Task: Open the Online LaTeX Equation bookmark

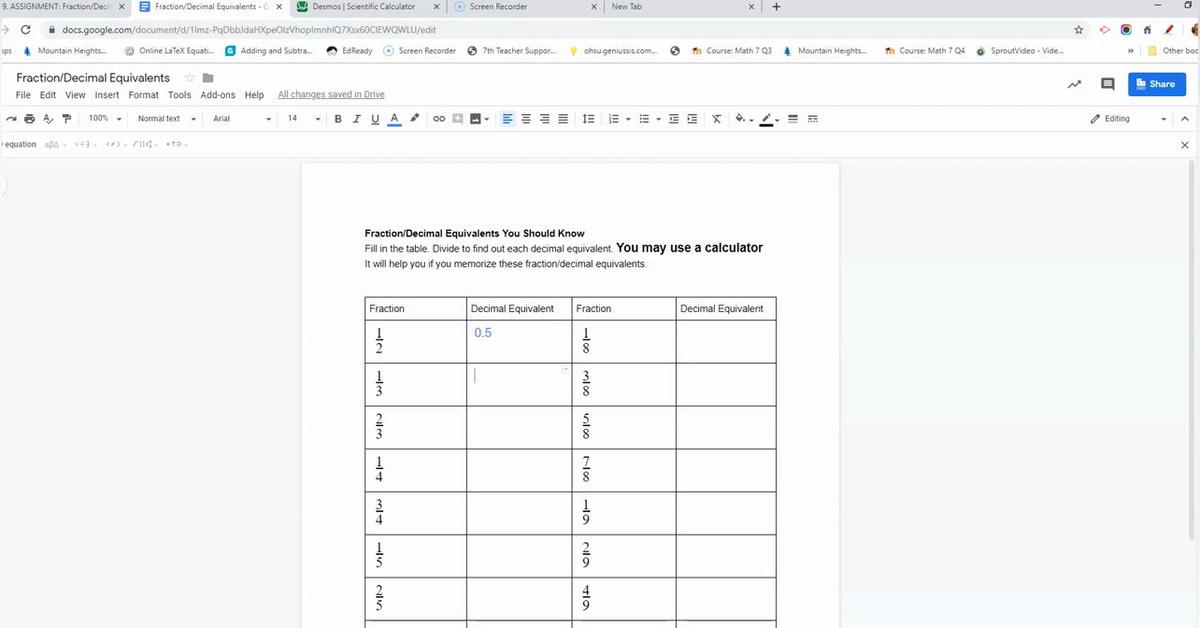Action: pos(168,51)
